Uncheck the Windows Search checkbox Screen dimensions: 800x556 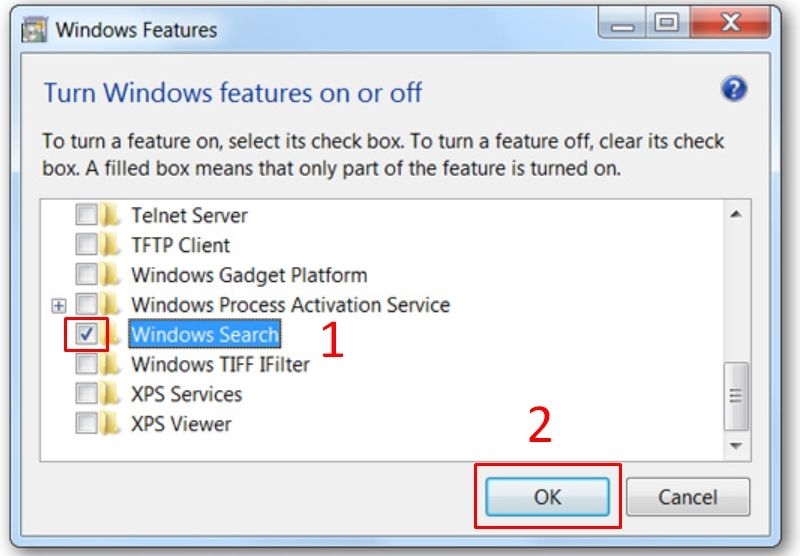click(x=87, y=334)
